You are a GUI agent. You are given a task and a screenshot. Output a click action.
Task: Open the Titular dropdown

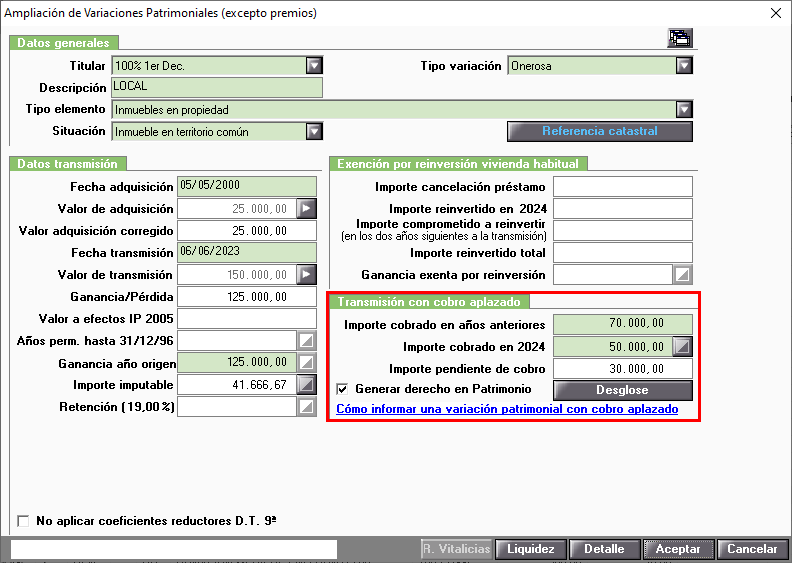[314, 66]
